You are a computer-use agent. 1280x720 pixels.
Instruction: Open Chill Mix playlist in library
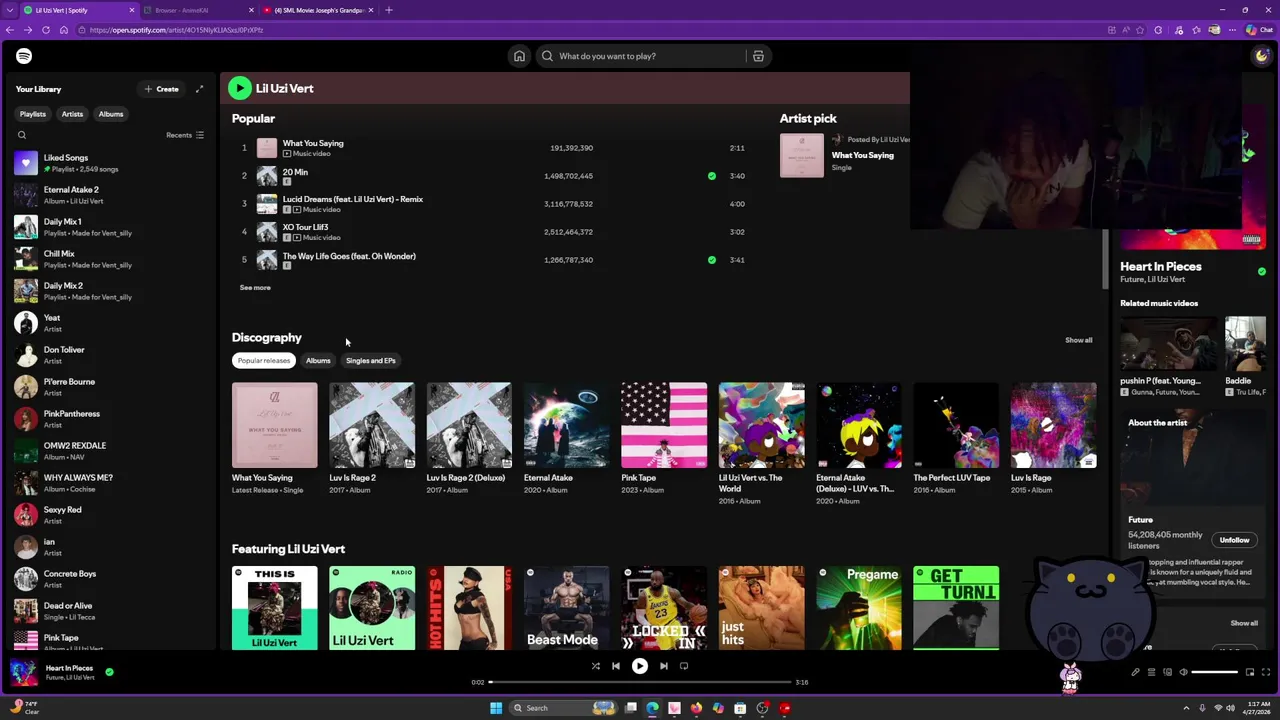[x=110, y=259]
